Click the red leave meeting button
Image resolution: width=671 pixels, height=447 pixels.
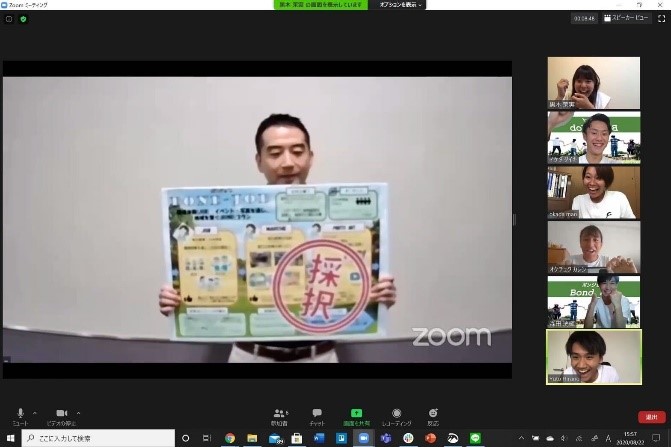tap(652, 417)
